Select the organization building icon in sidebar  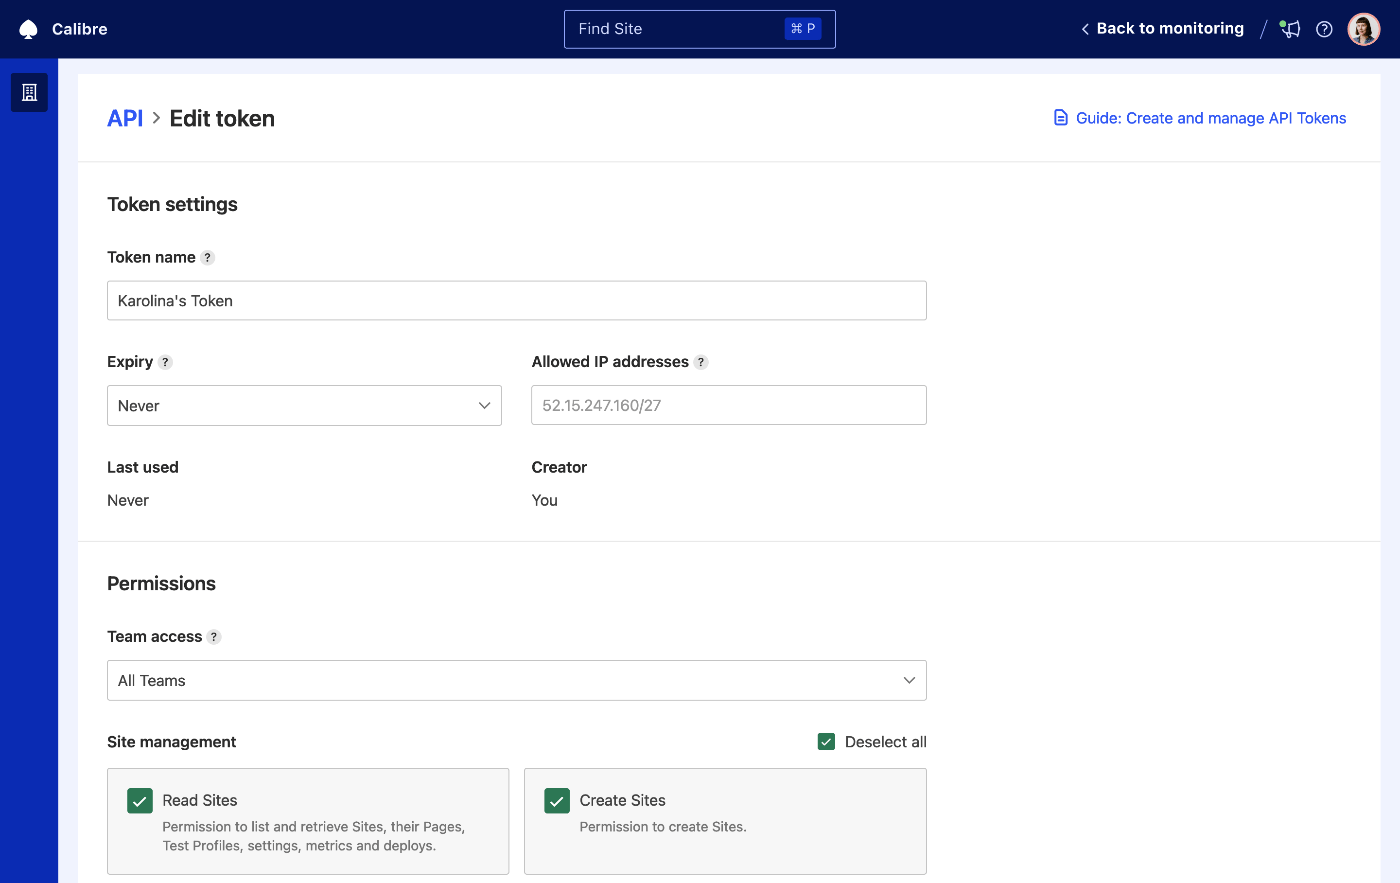29,92
